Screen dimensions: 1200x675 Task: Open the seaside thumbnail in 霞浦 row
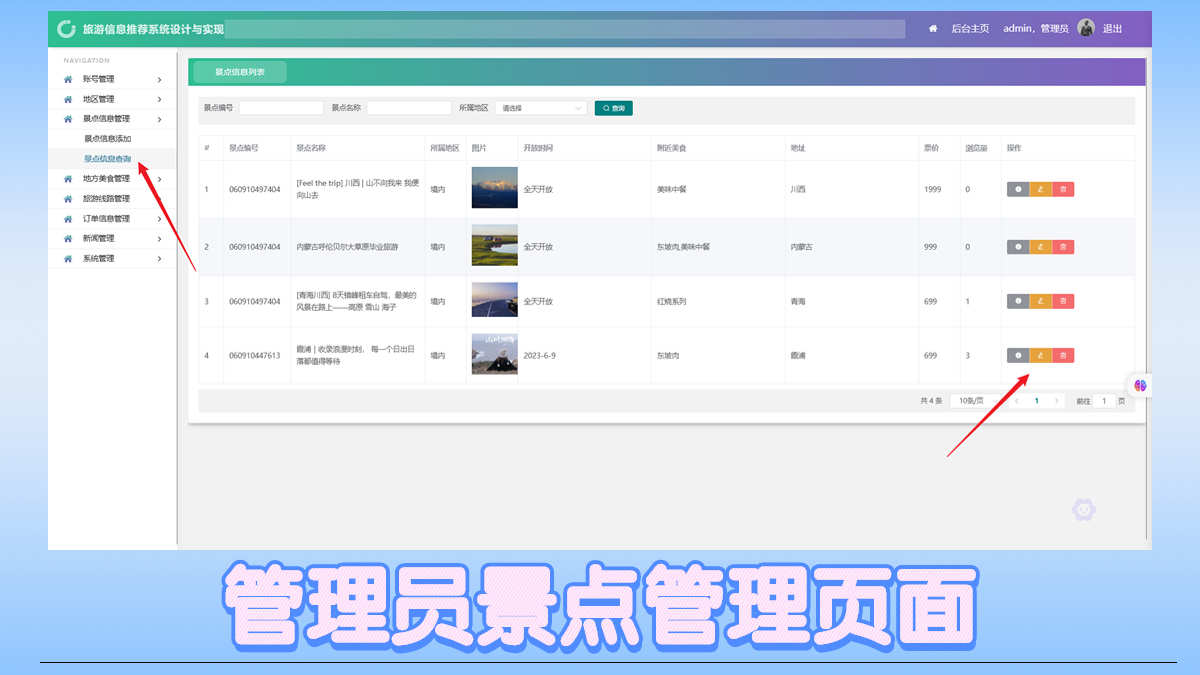[494, 354]
